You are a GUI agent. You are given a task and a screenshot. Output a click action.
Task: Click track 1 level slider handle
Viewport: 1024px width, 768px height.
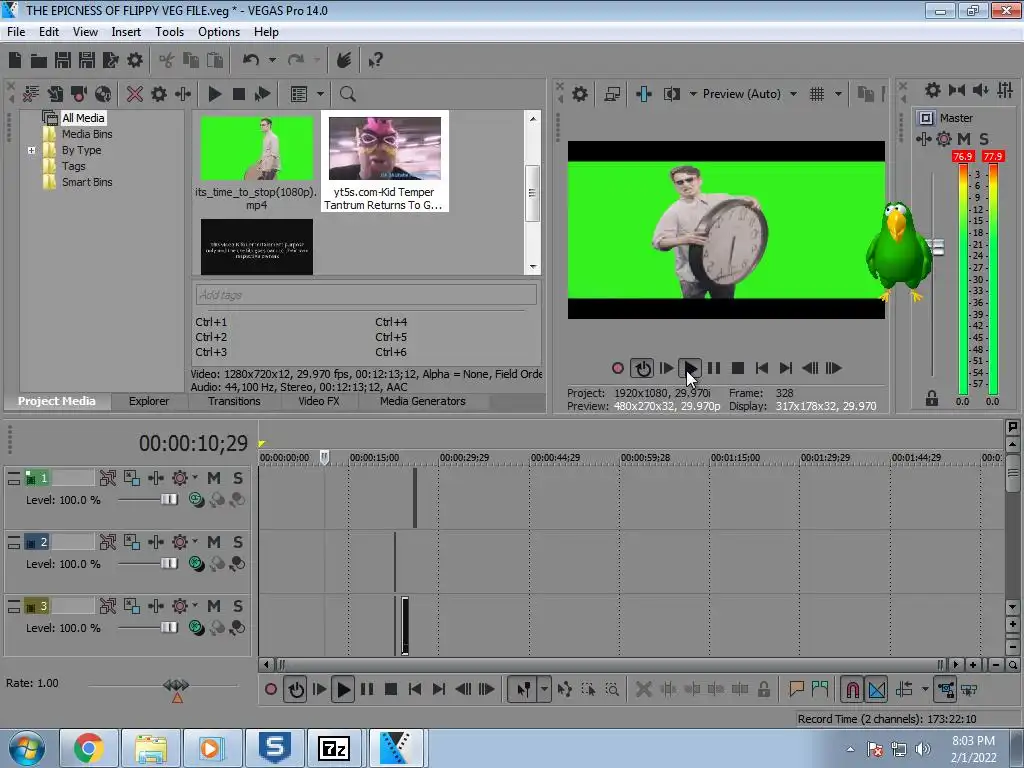coord(168,500)
